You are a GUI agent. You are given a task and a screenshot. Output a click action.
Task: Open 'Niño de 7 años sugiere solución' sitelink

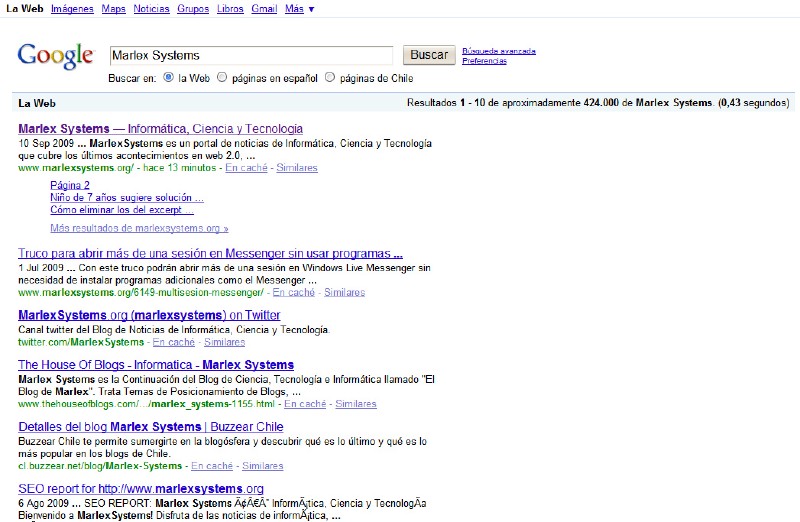(x=127, y=197)
